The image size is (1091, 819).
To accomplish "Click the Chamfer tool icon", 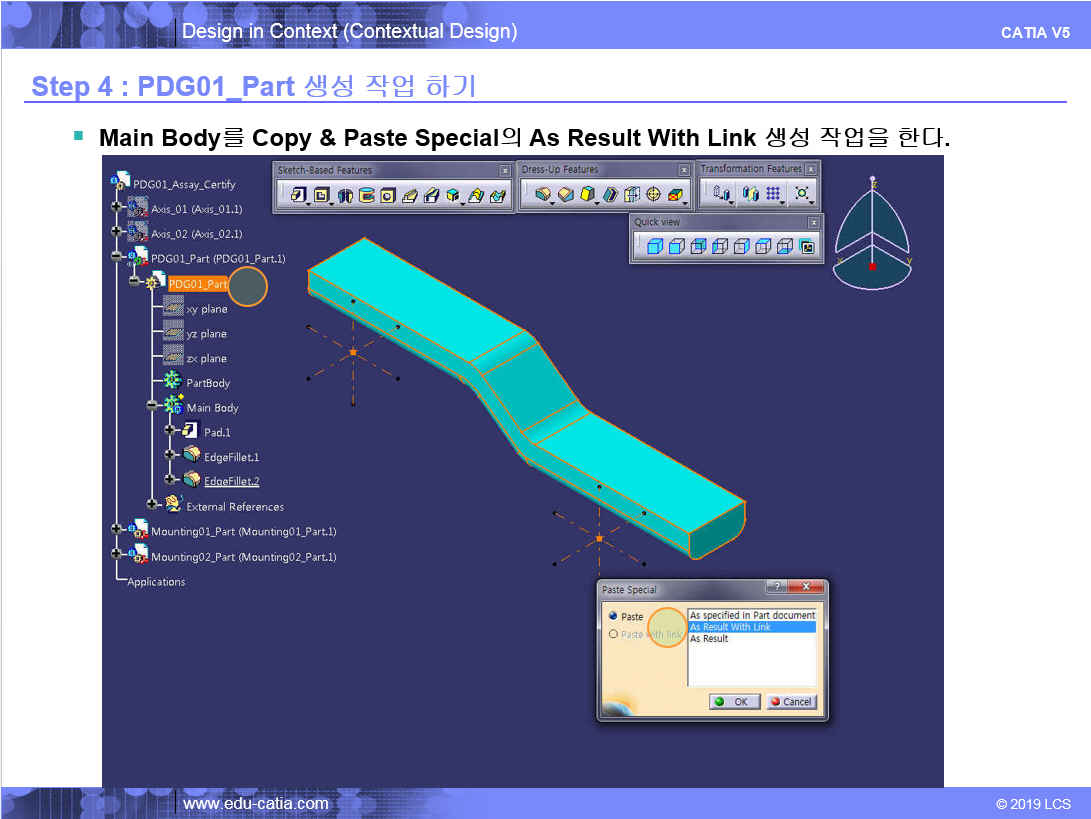I will [x=566, y=195].
